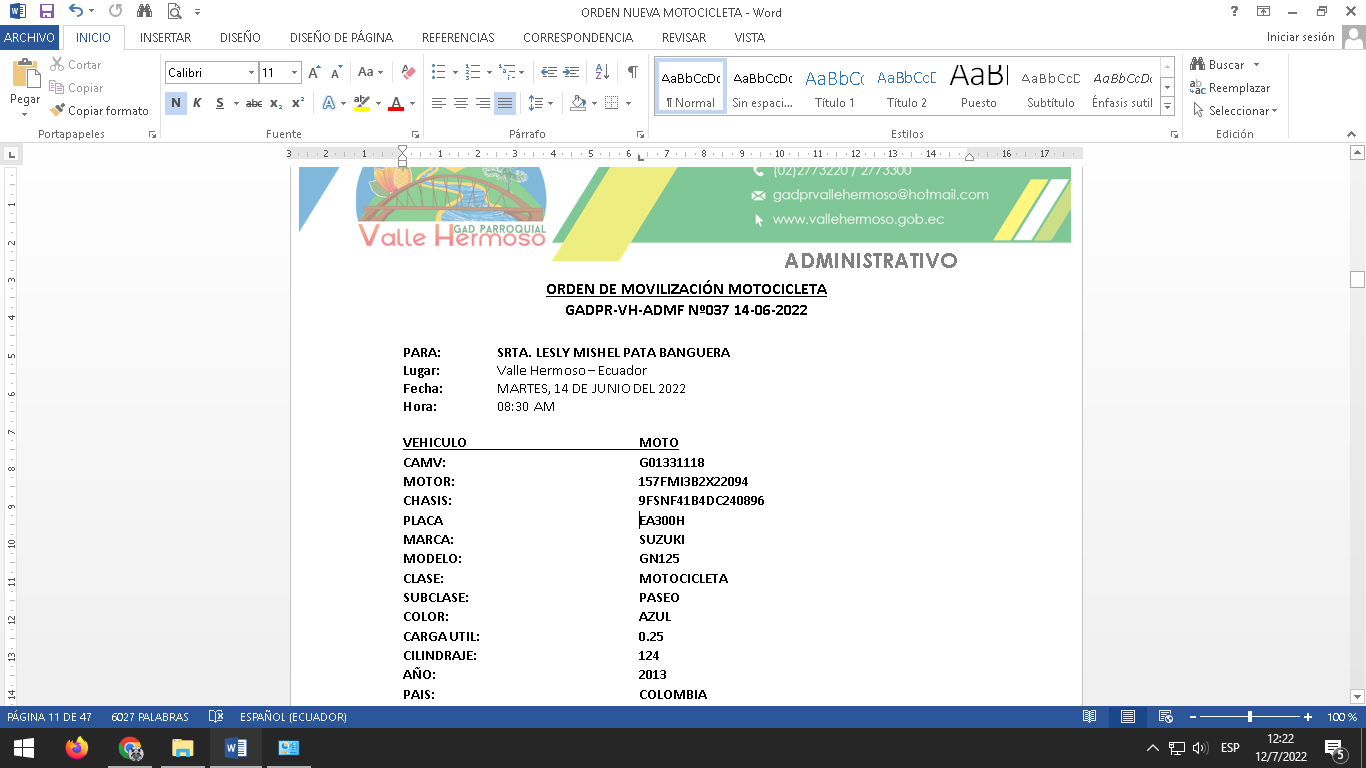The image size is (1366, 768).
Task: Click the Format Painter (Copiar formato) icon
Action: click(58, 111)
